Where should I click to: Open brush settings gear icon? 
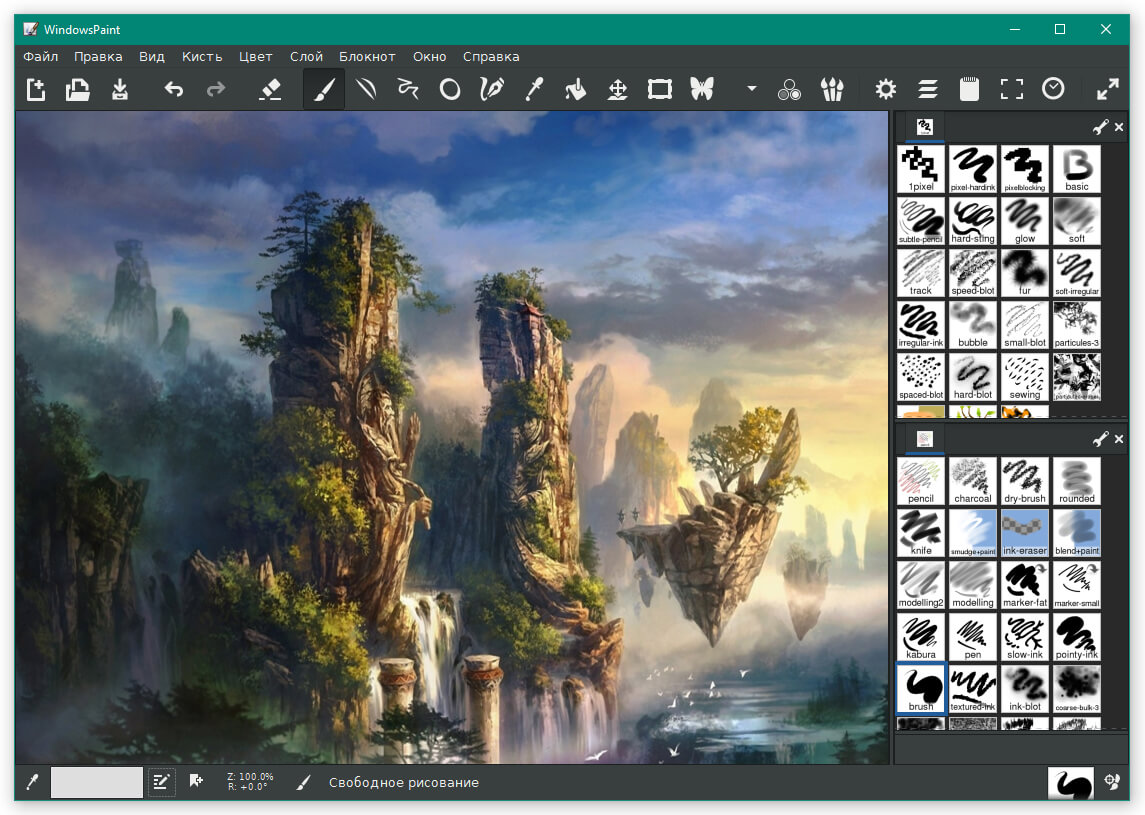point(886,90)
